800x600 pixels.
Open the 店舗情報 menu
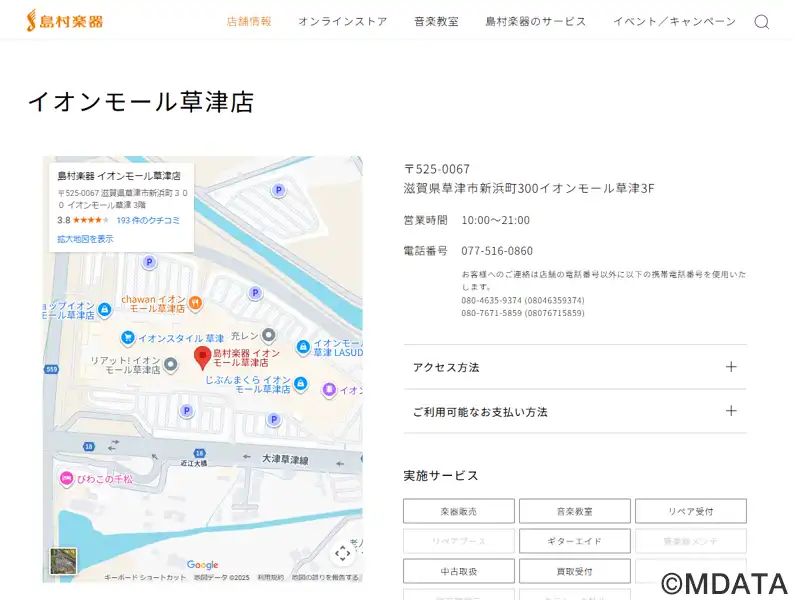click(x=249, y=21)
